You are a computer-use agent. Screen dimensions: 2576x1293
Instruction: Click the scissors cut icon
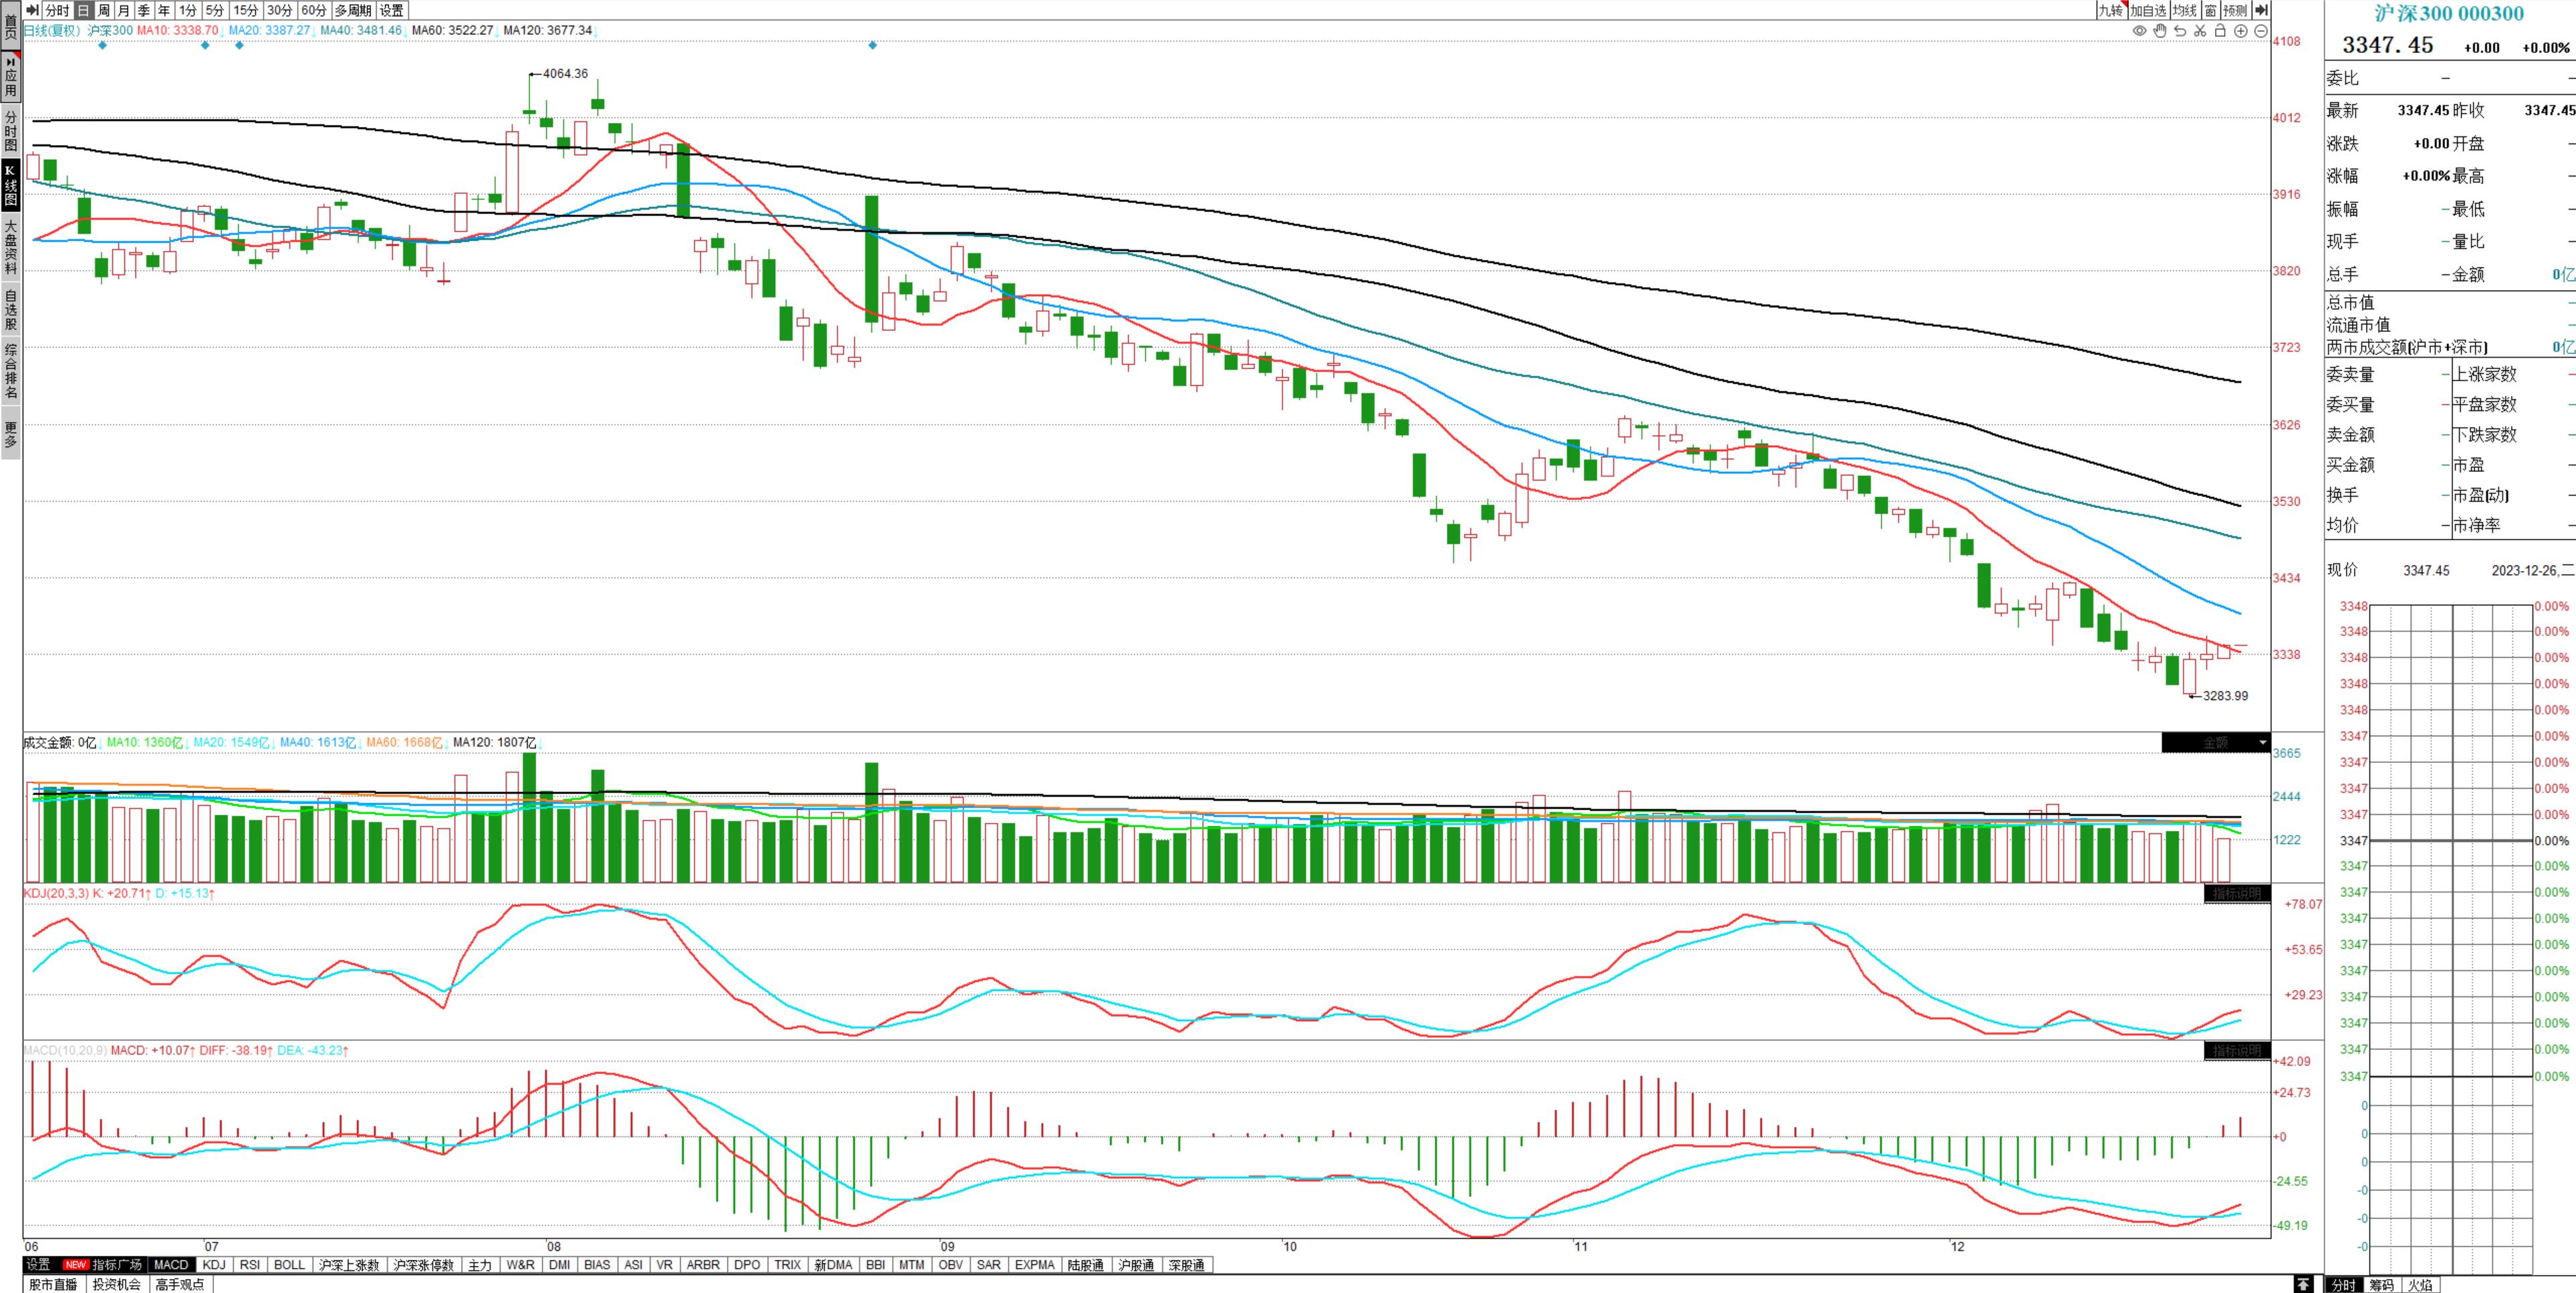point(2200,31)
